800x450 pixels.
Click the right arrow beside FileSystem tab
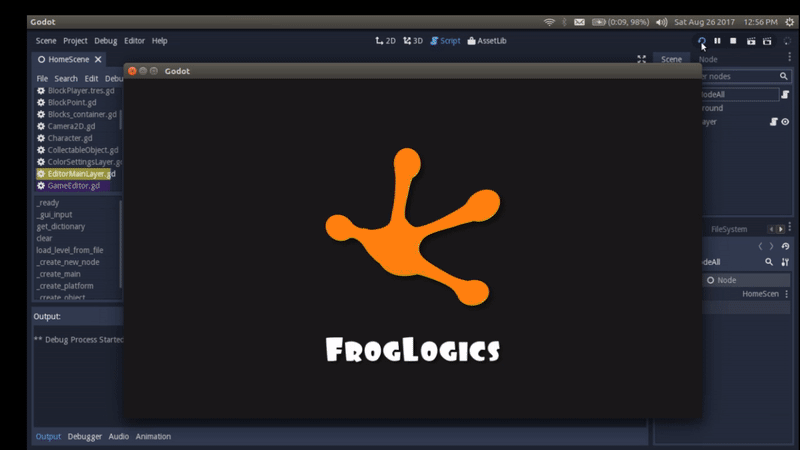pyautogui.click(x=781, y=230)
